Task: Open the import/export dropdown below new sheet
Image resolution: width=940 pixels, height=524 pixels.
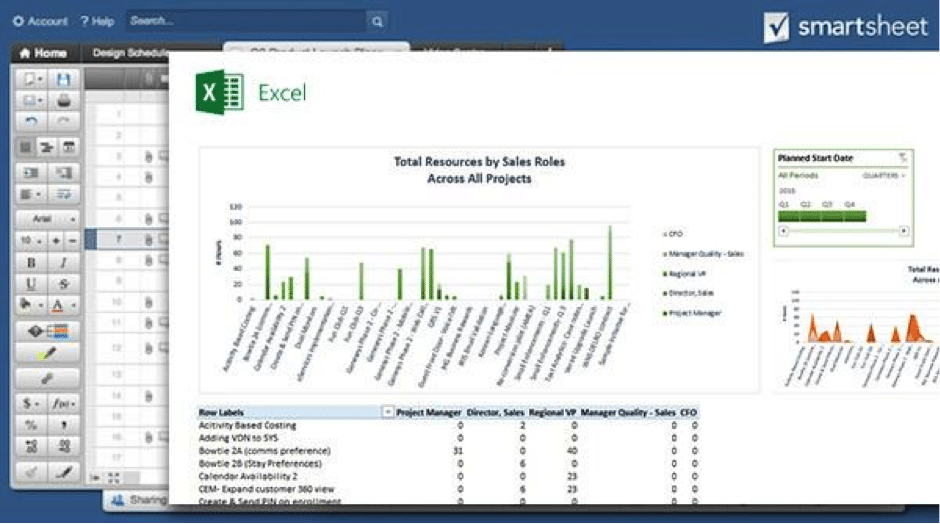Action: pyautogui.click(x=32, y=100)
